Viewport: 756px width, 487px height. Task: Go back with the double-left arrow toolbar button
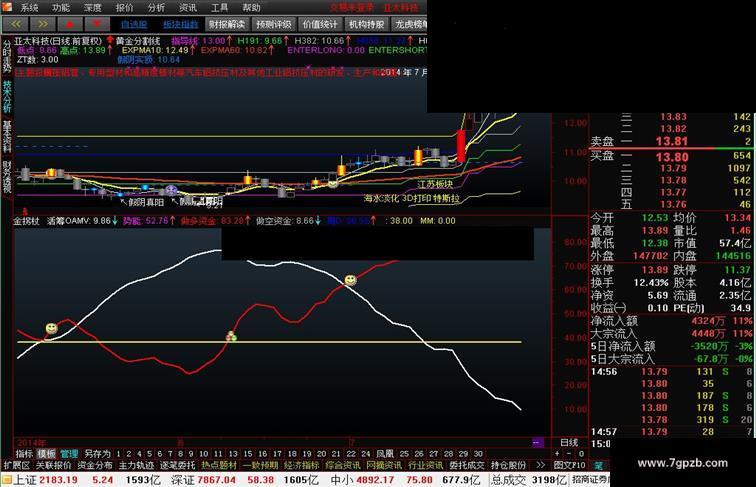pyautogui.click(x=16, y=25)
